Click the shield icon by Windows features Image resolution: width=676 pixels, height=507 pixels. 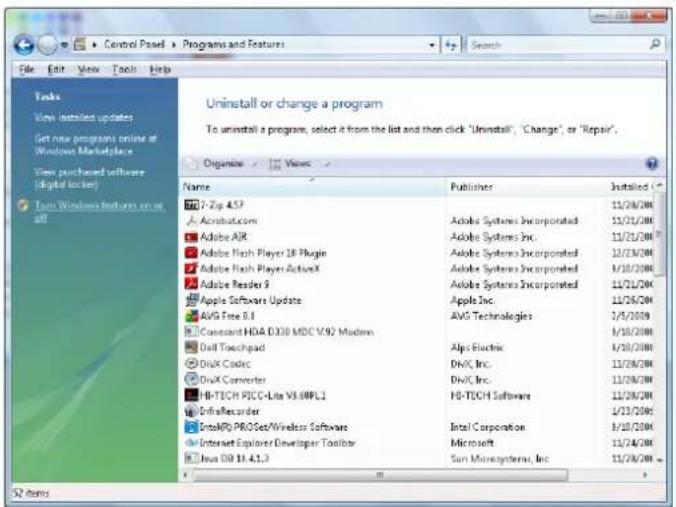pyautogui.click(x=23, y=205)
